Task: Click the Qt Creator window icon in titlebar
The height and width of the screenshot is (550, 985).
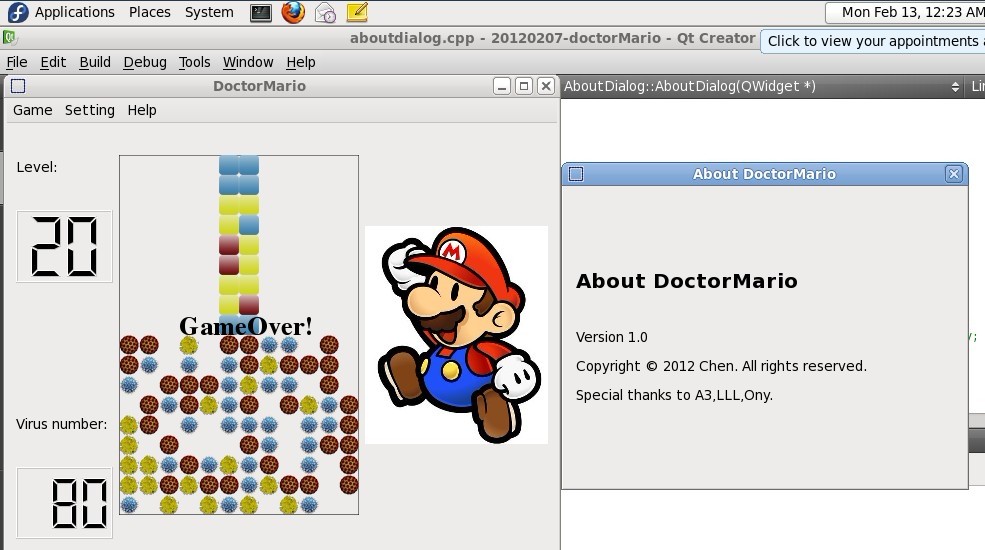Action: pyautogui.click(x=9, y=38)
